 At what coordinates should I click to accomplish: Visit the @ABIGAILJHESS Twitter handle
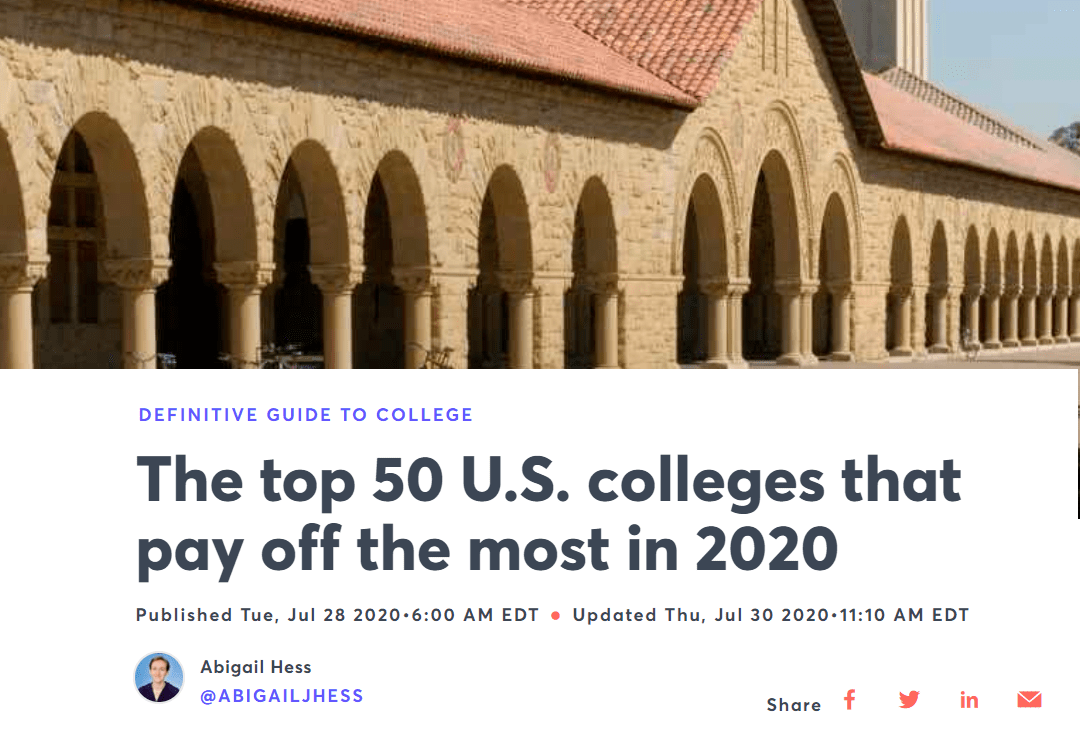pos(281,695)
